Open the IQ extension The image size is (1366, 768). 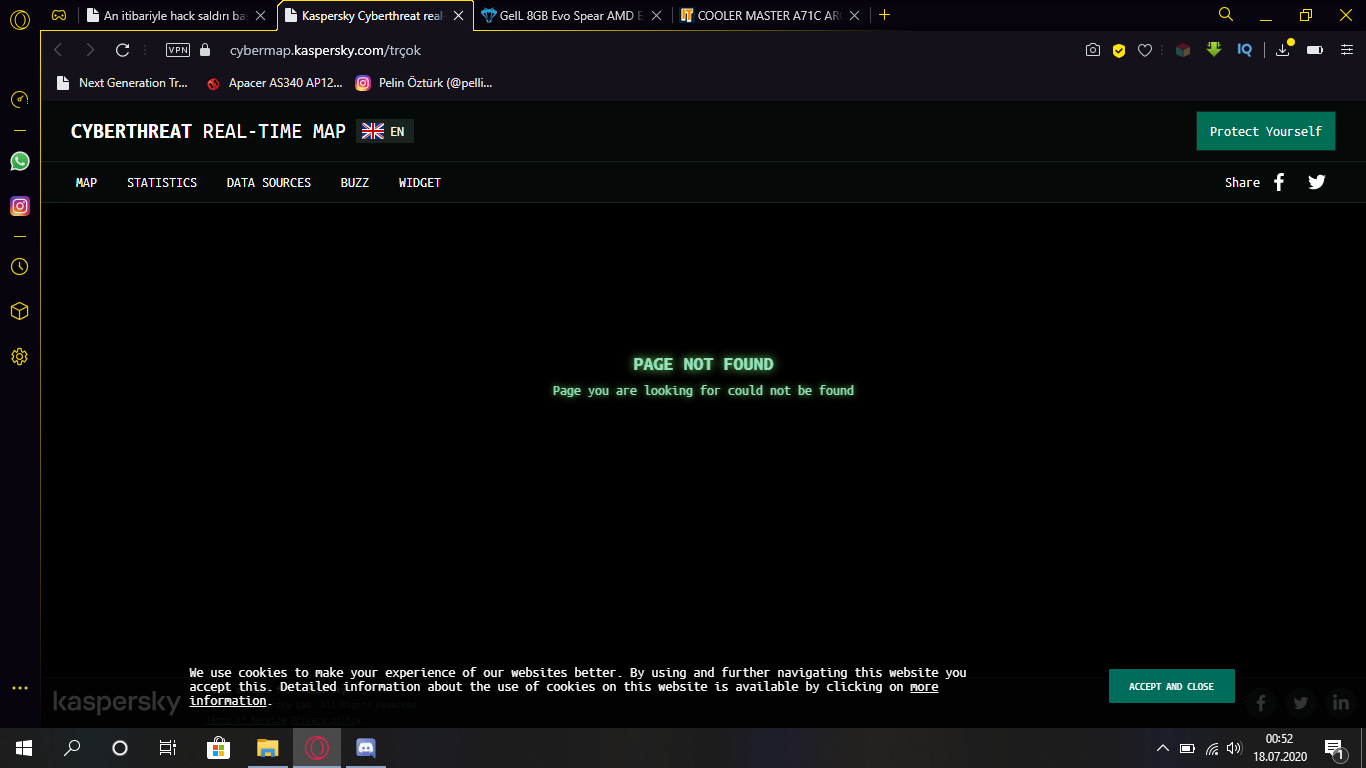(1245, 50)
